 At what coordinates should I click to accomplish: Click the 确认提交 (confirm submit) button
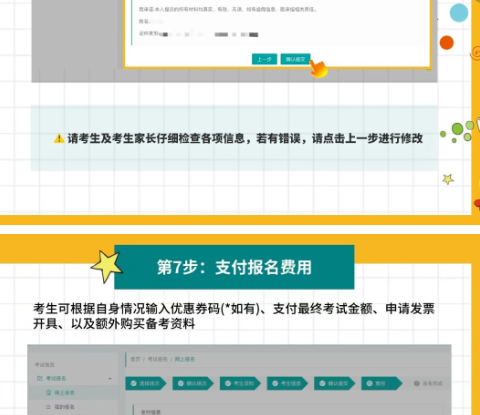(x=295, y=59)
